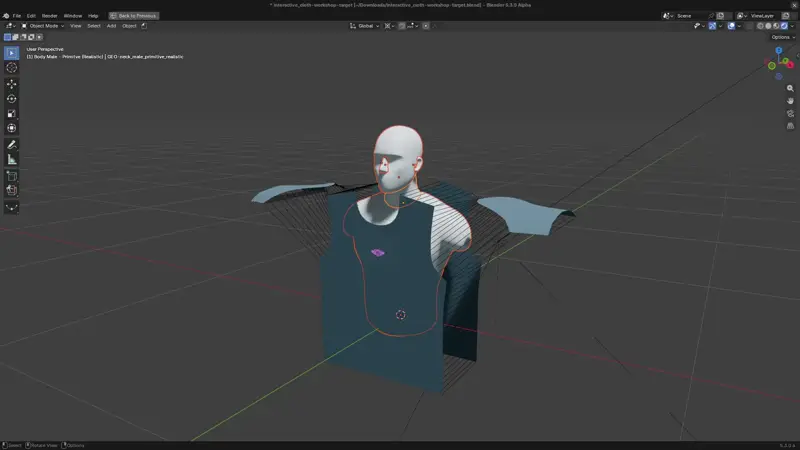Click the pin scene icon

[711, 16]
